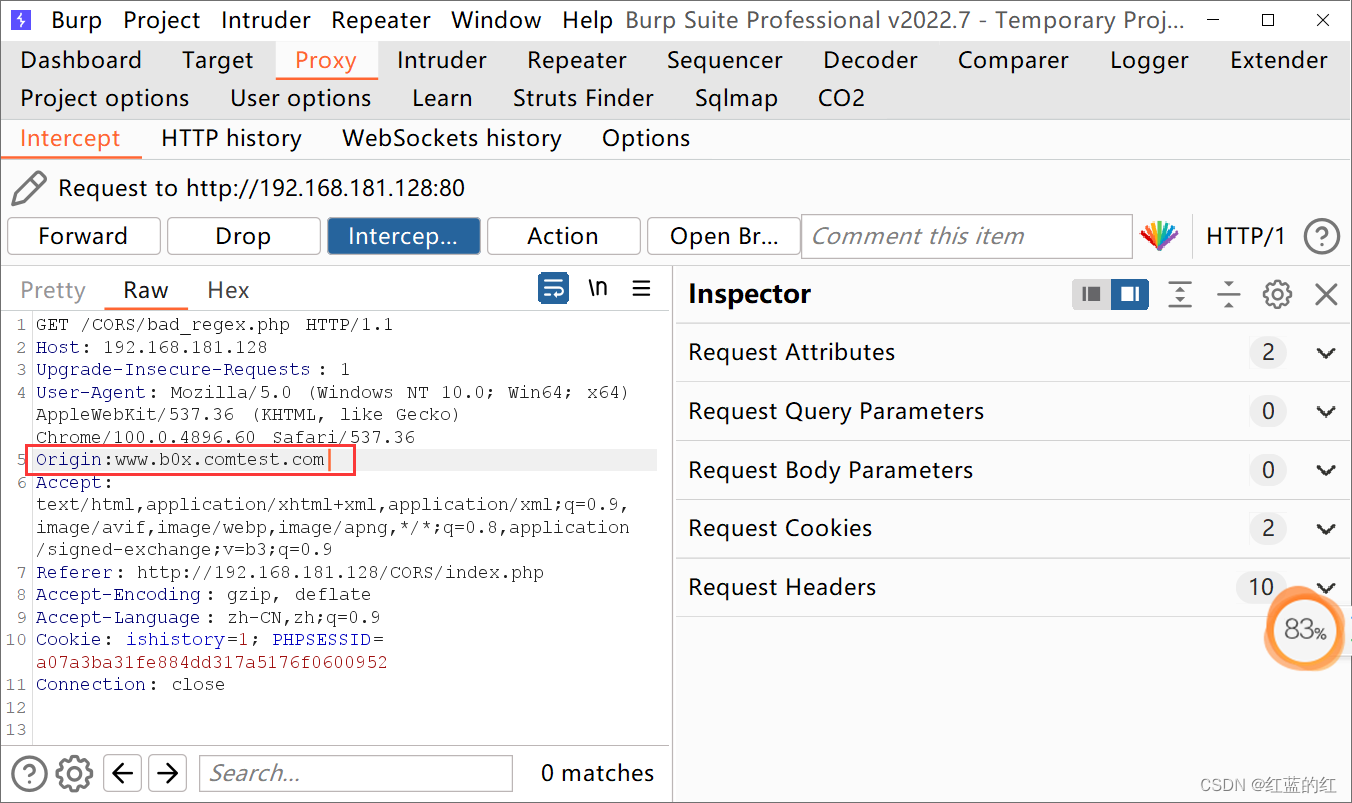The image size is (1352, 803).
Task: Go to next search match arrow
Action: point(167,773)
